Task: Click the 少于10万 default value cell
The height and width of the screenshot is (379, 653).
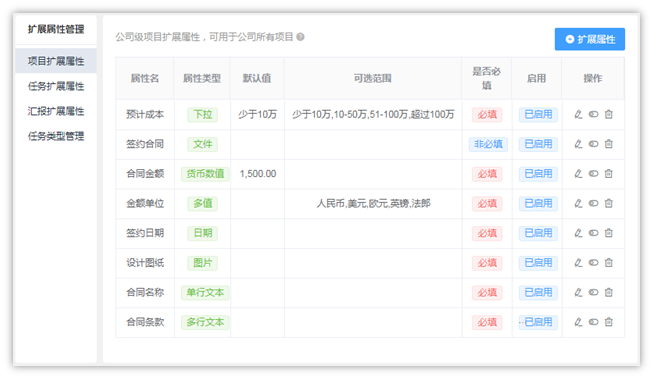Action: coord(257,115)
